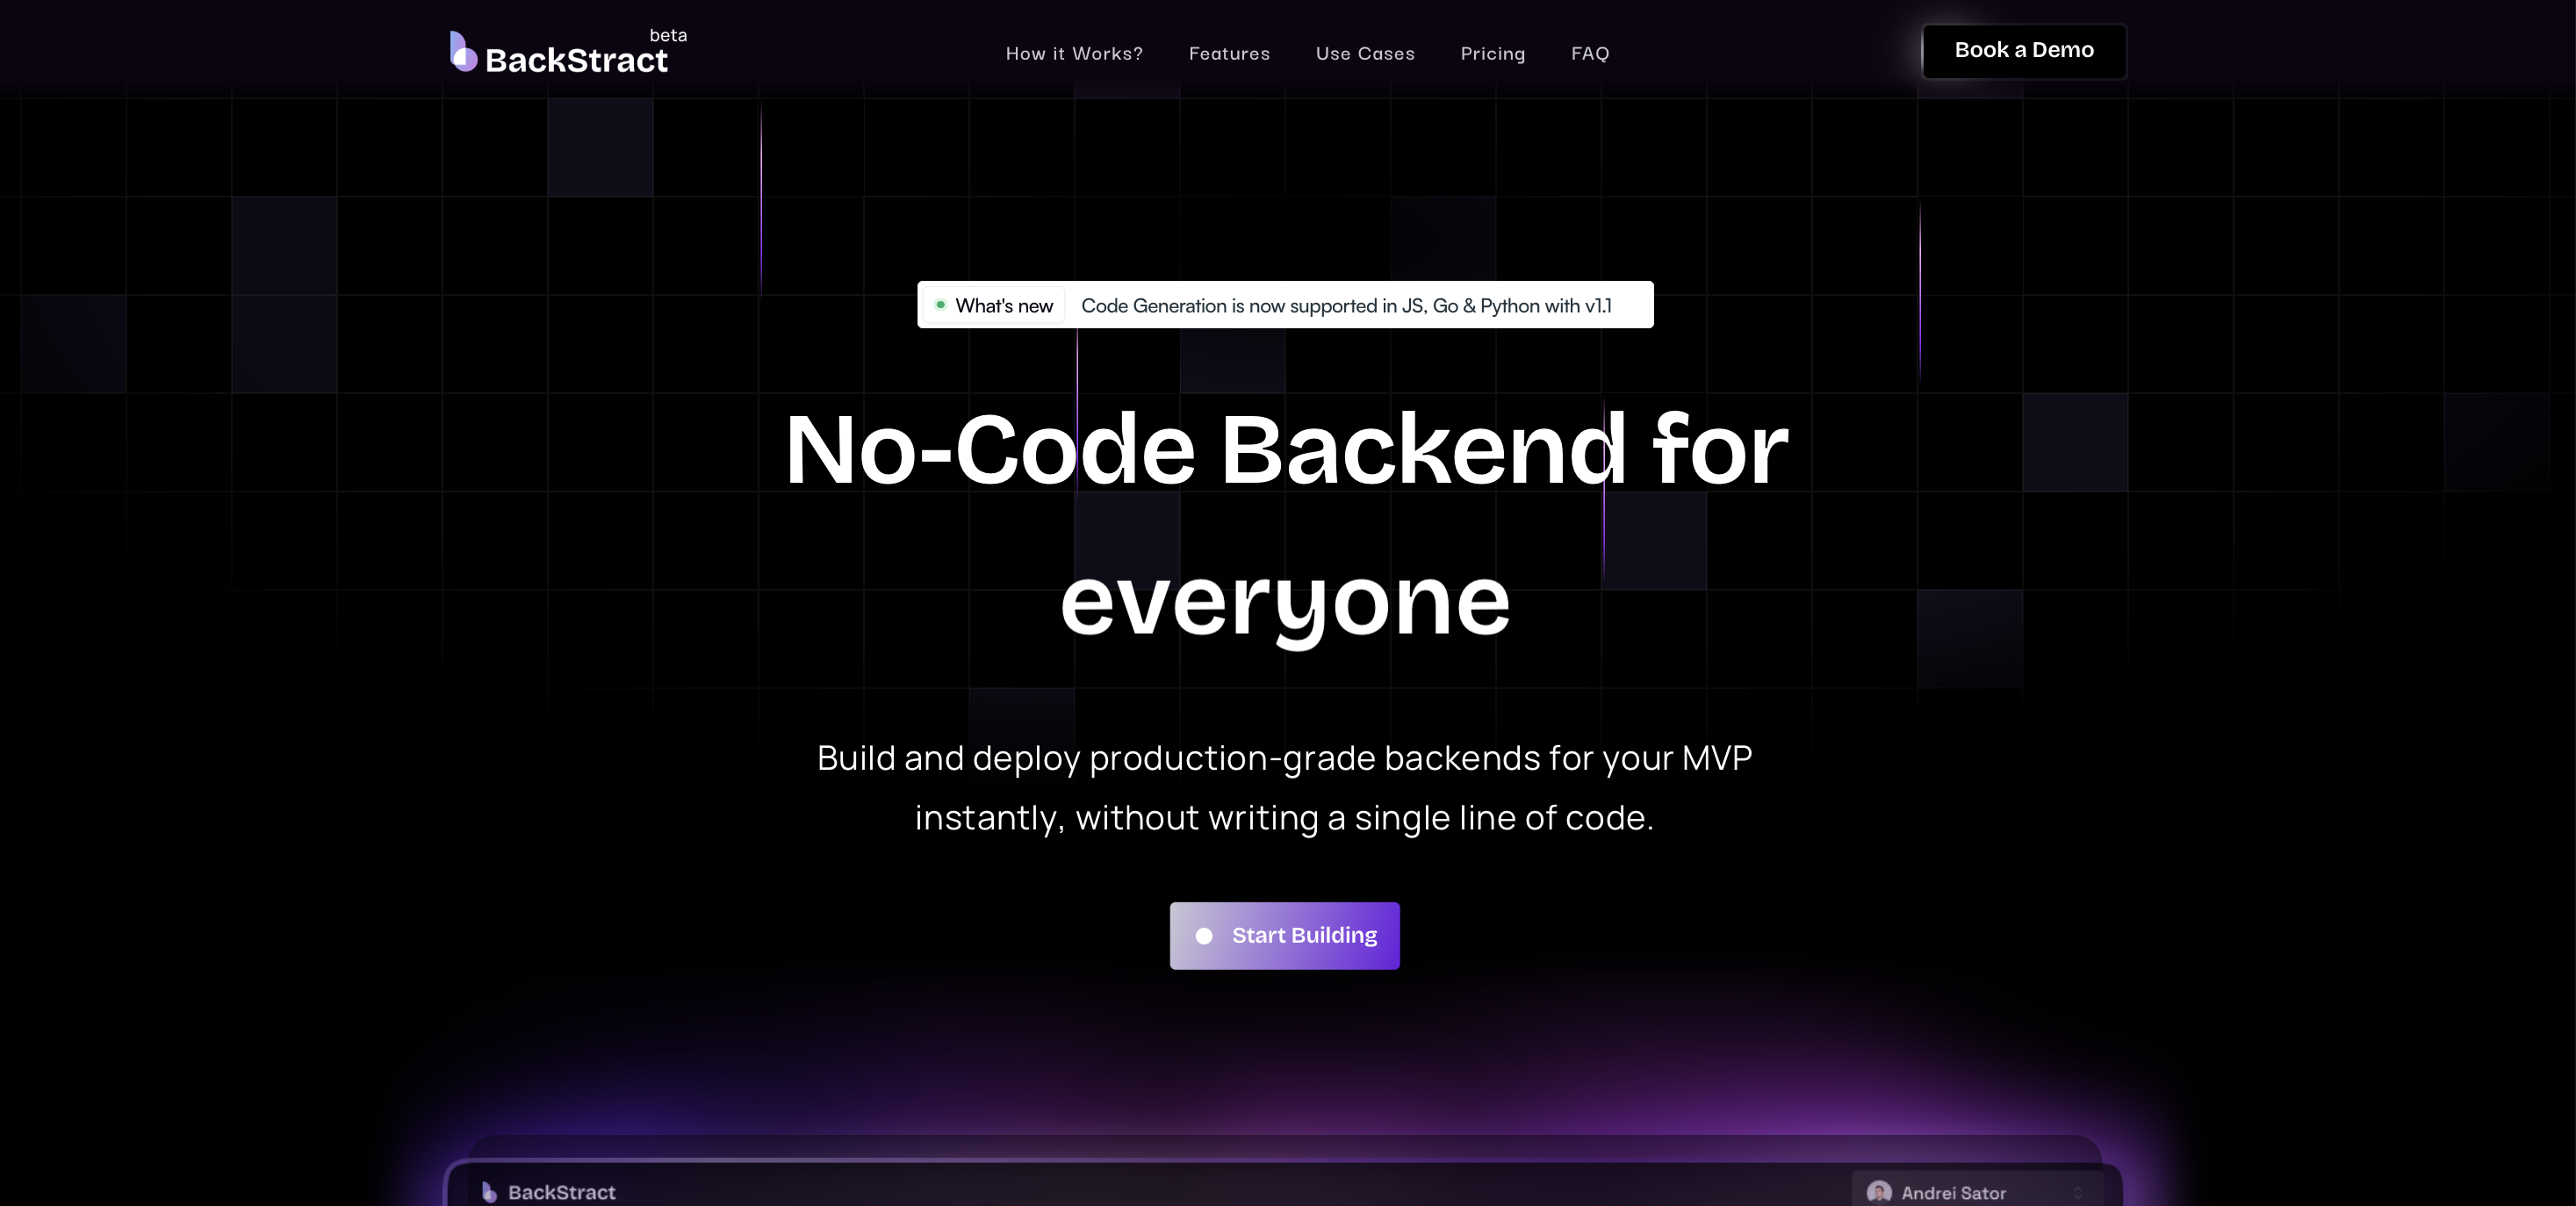Click the green status dot in What's new

tap(940, 305)
